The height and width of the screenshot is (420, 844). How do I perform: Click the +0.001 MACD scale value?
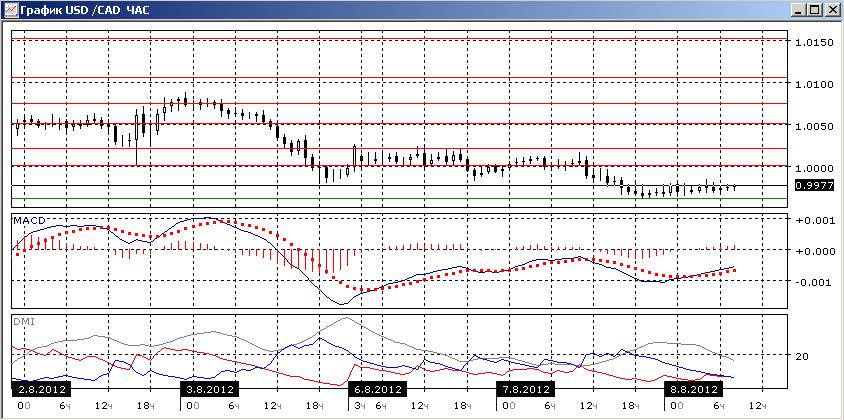(x=815, y=220)
